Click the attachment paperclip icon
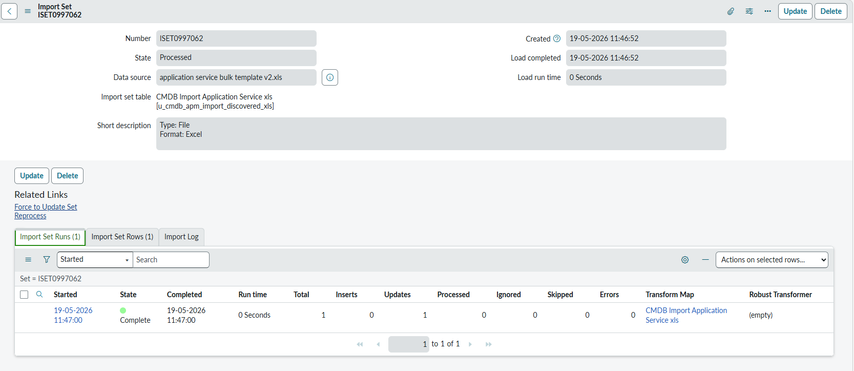This screenshot has width=854, height=371. click(x=731, y=11)
